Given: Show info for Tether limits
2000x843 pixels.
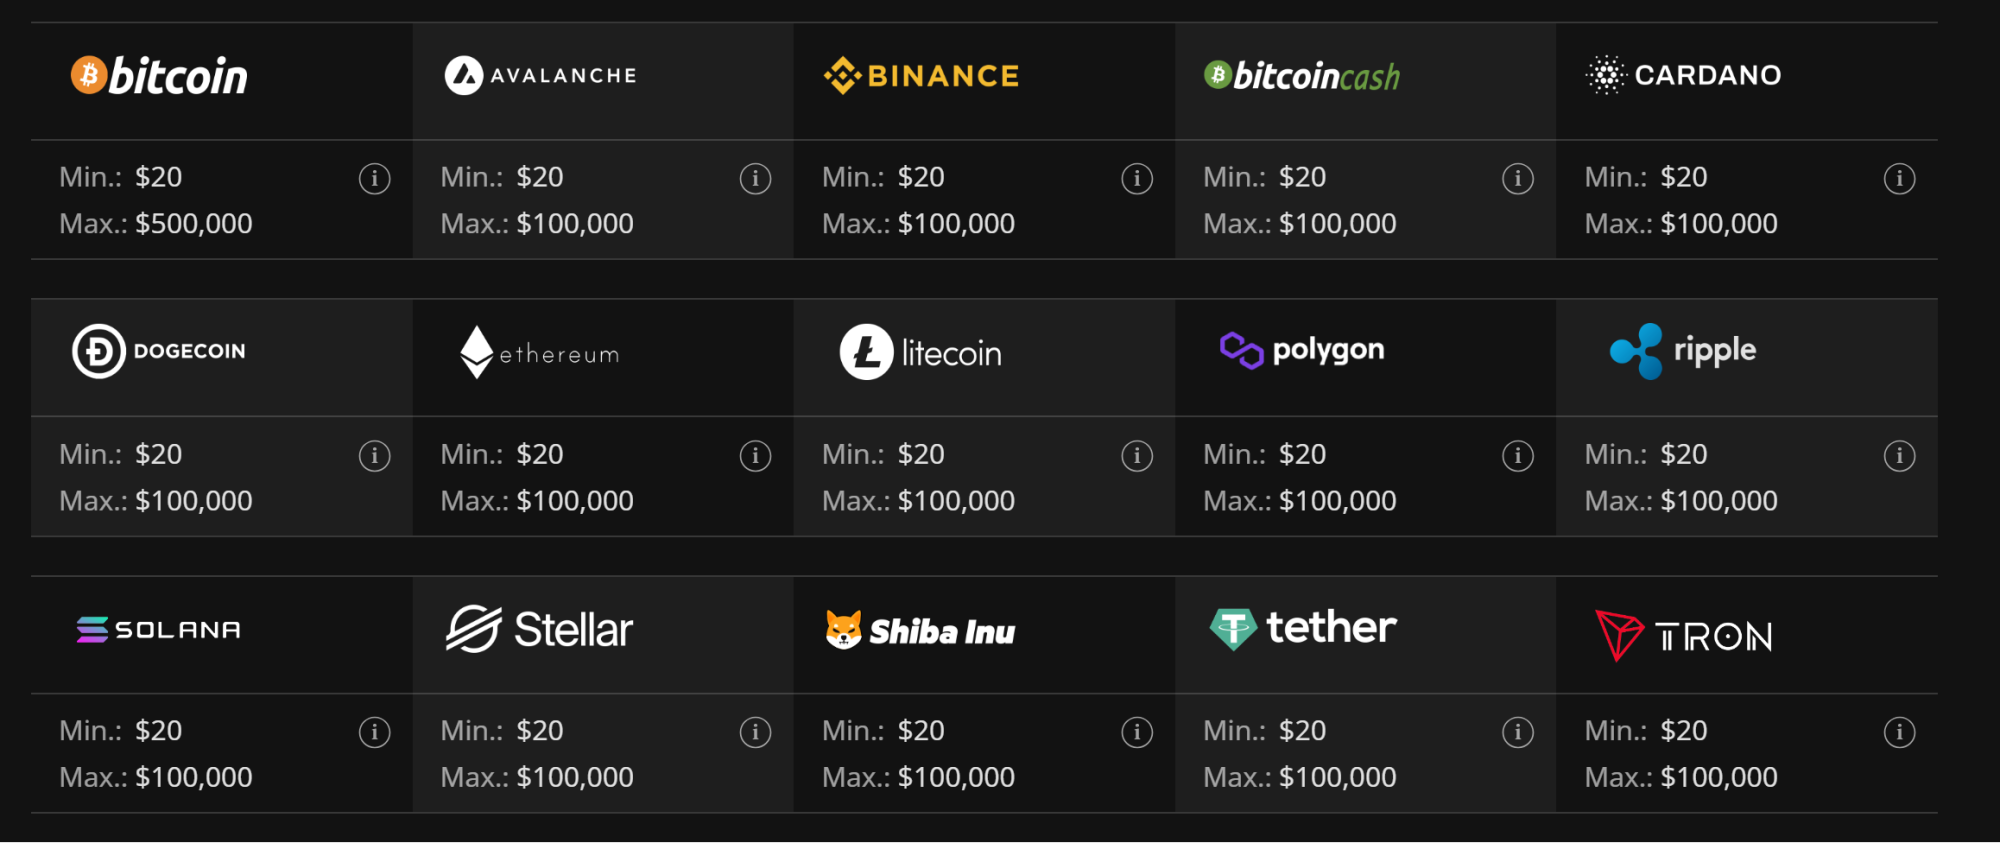Looking at the screenshot, I should coord(1517,732).
